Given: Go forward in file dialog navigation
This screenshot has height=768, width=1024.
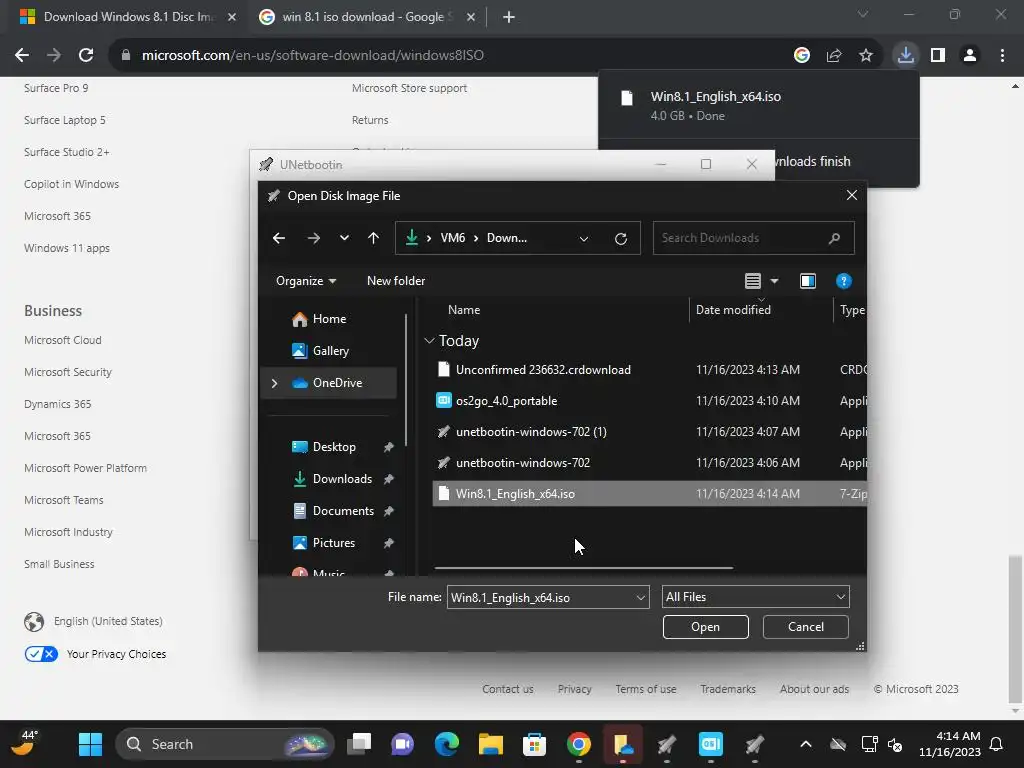Looking at the screenshot, I should pyautogui.click(x=313, y=238).
